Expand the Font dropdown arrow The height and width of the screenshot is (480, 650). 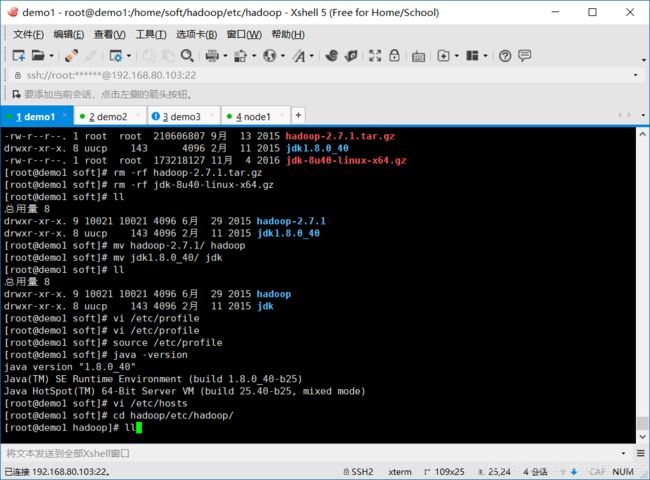[312, 56]
